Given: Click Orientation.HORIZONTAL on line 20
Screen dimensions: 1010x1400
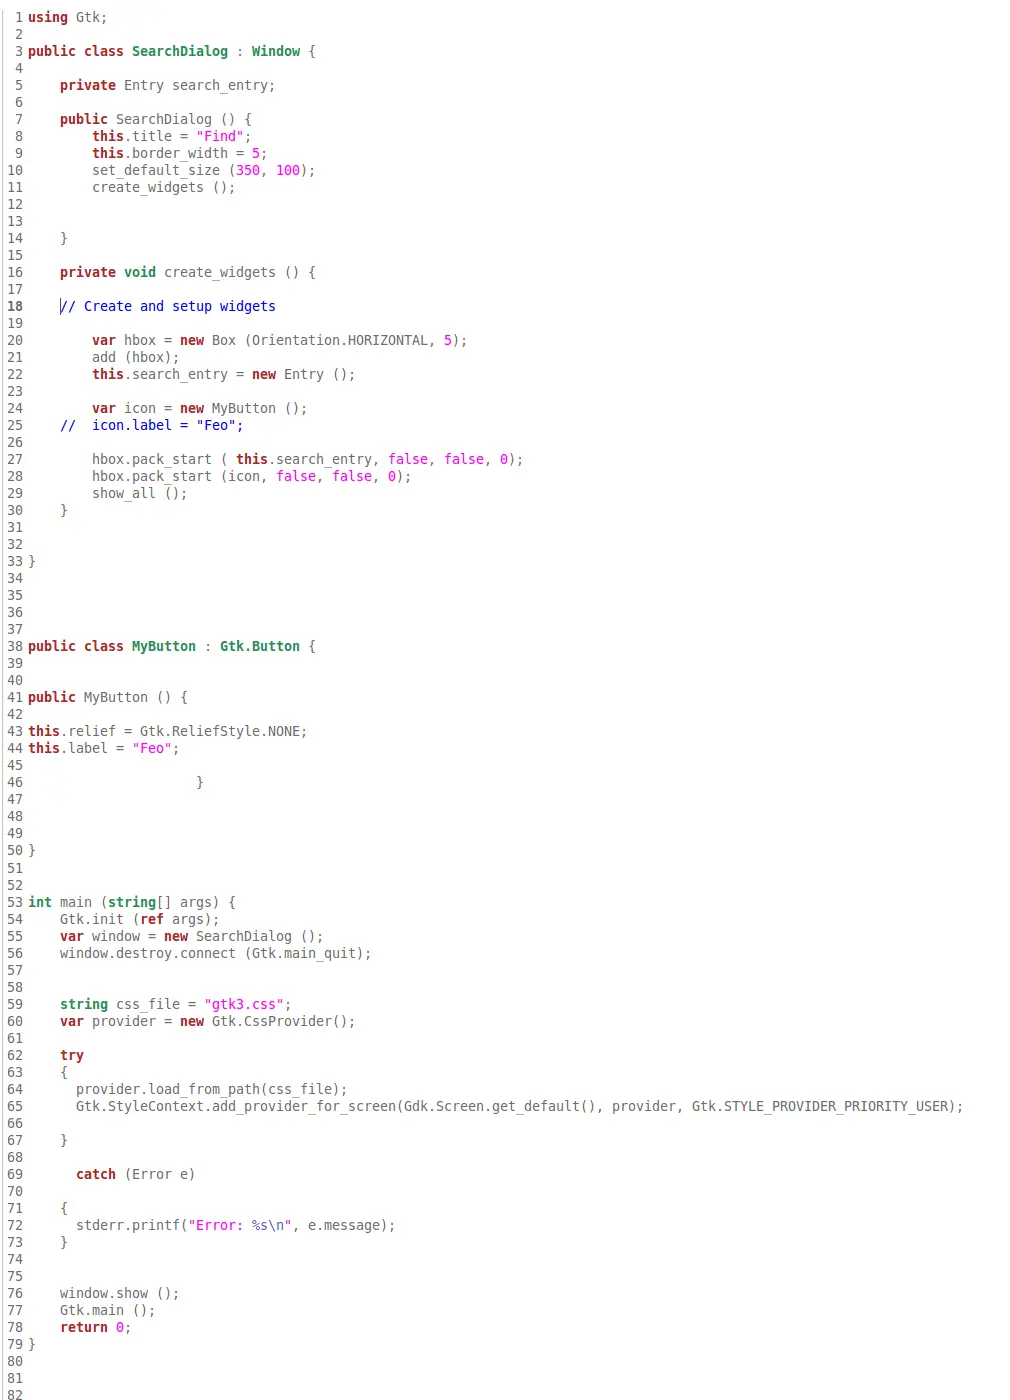Looking at the screenshot, I should pos(340,340).
